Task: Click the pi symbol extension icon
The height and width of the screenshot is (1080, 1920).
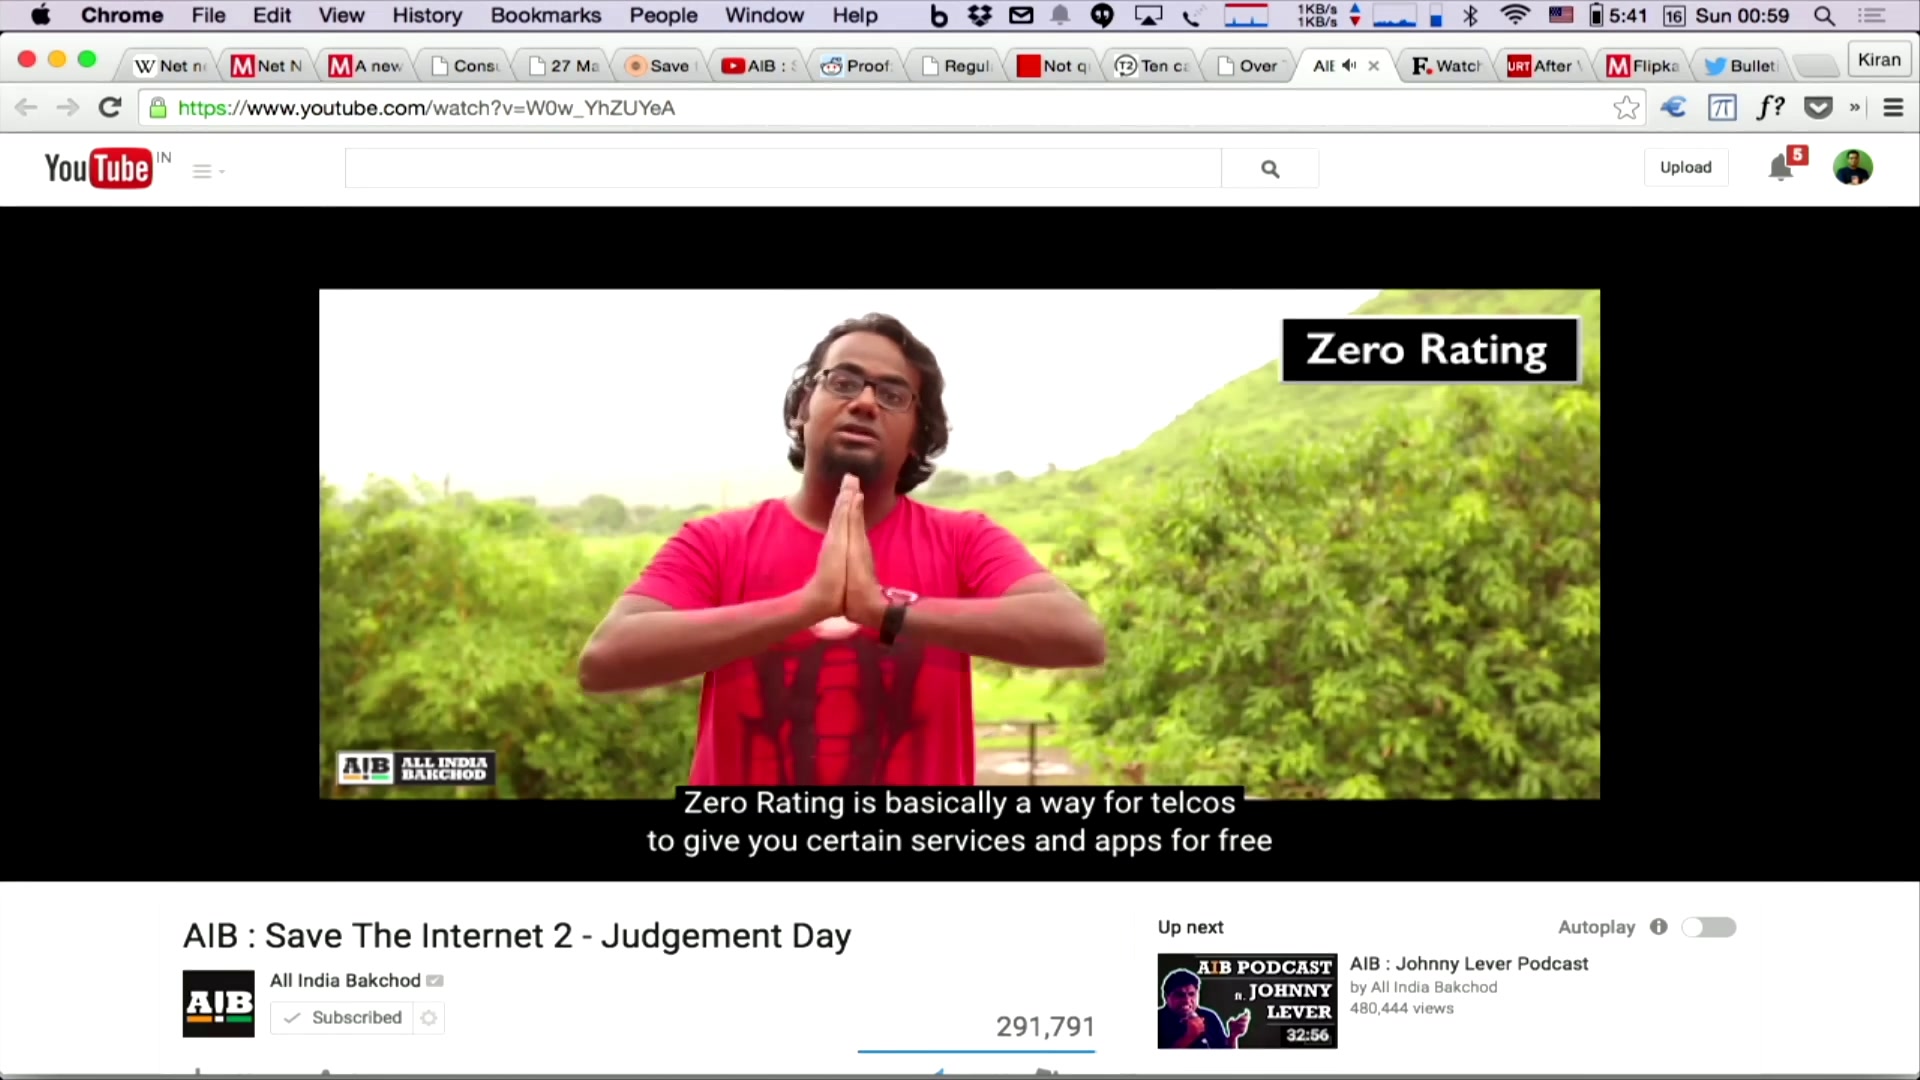Action: pos(1721,107)
